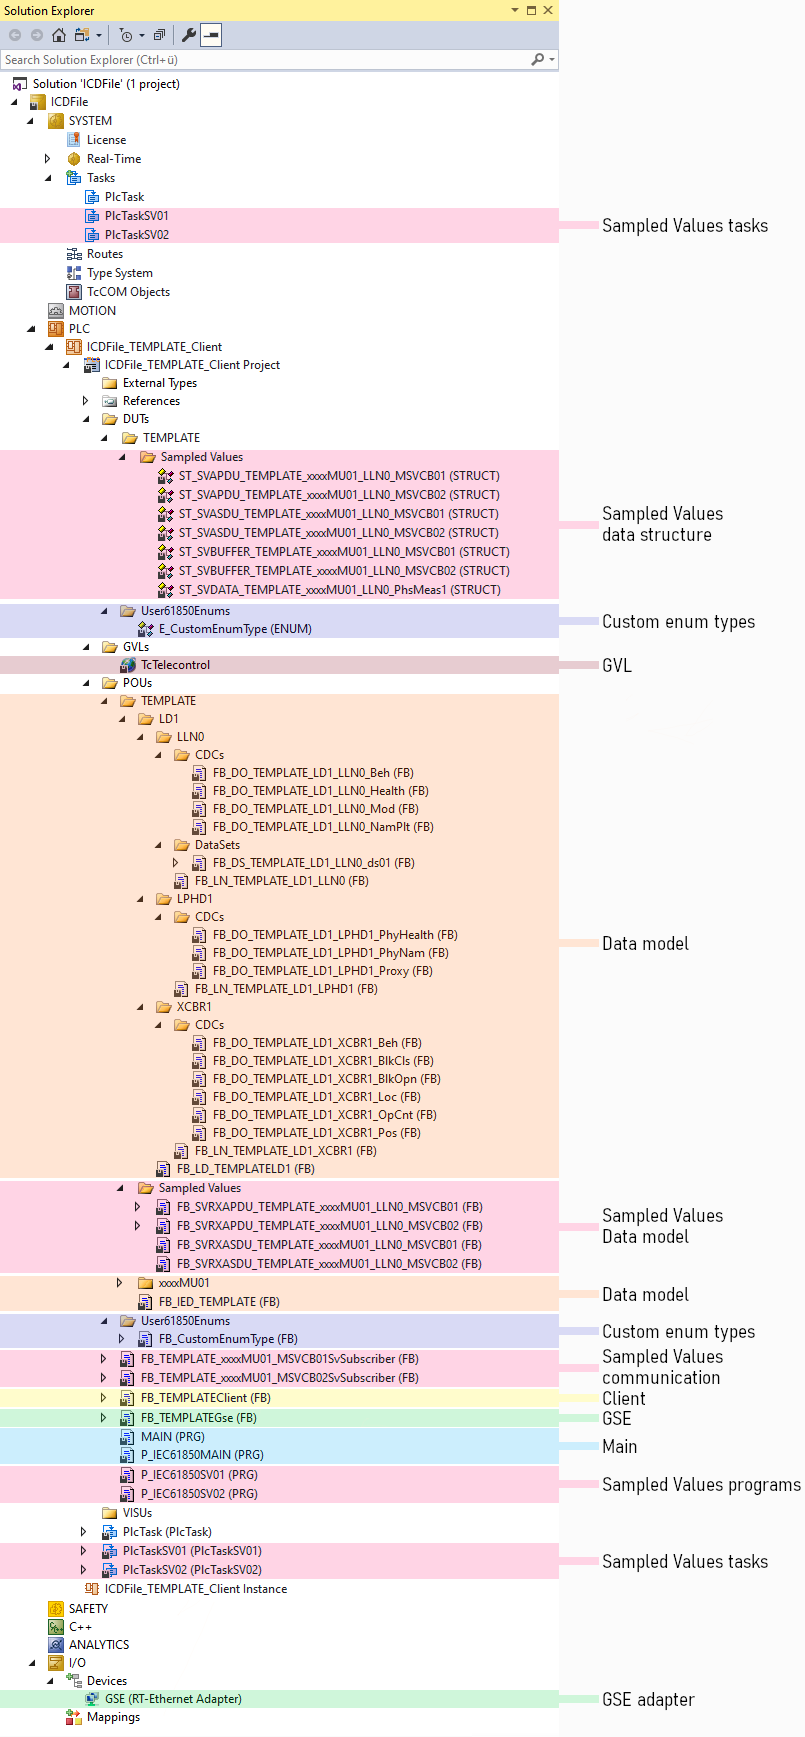Collapse the PLC node
805x1737 pixels.
click(x=31, y=329)
